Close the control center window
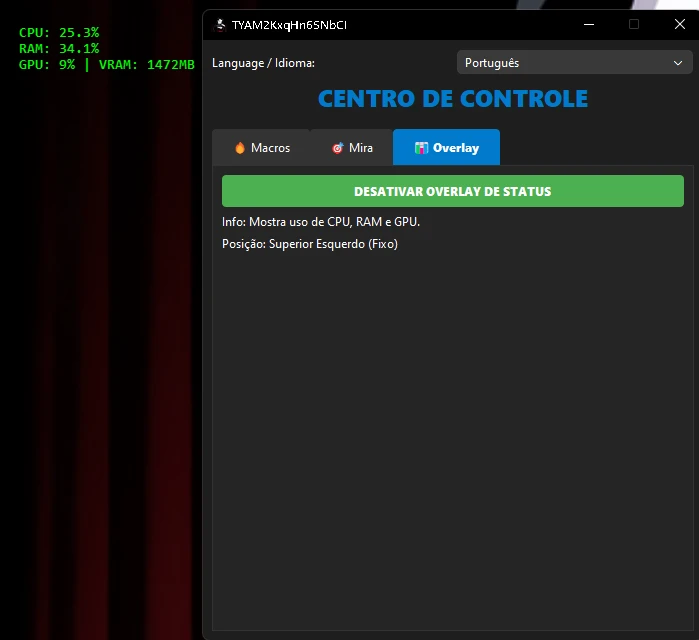The width and height of the screenshot is (699, 640). click(679, 24)
